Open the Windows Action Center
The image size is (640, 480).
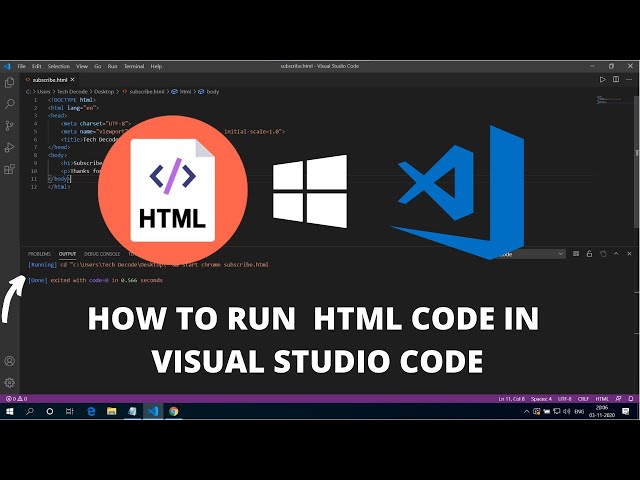point(626,411)
